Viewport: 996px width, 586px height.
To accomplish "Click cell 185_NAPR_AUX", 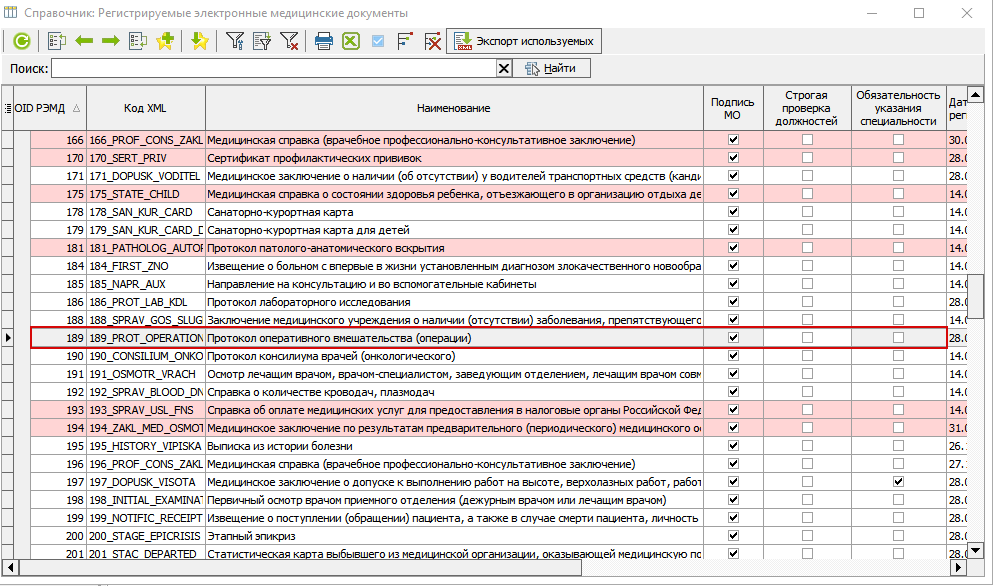I will point(145,284).
